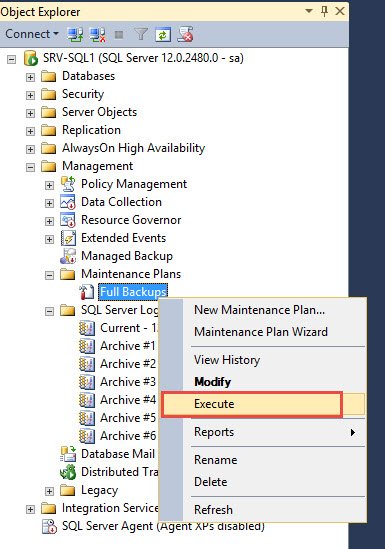Click the Managed Backup icon

tap(68, 256)
